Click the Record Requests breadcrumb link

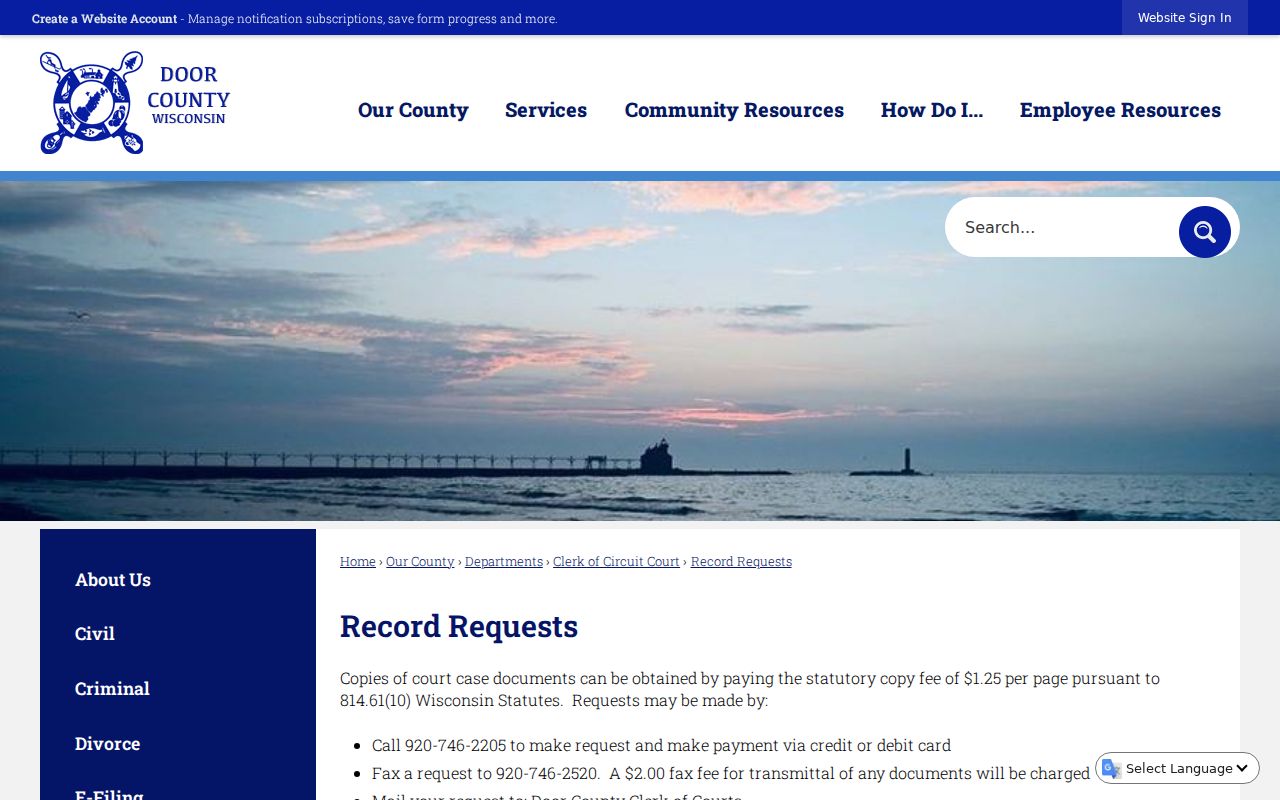(x=741, y=562)
